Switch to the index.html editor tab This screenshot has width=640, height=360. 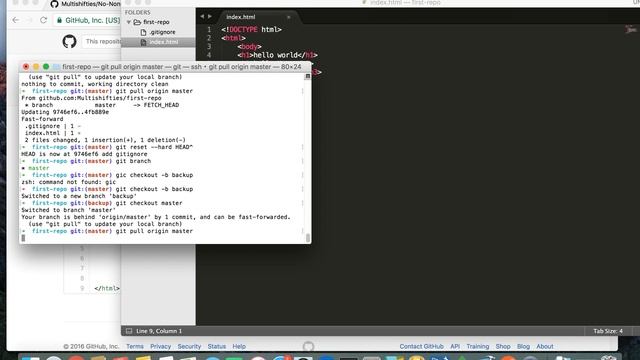click(x=241, y=17)
